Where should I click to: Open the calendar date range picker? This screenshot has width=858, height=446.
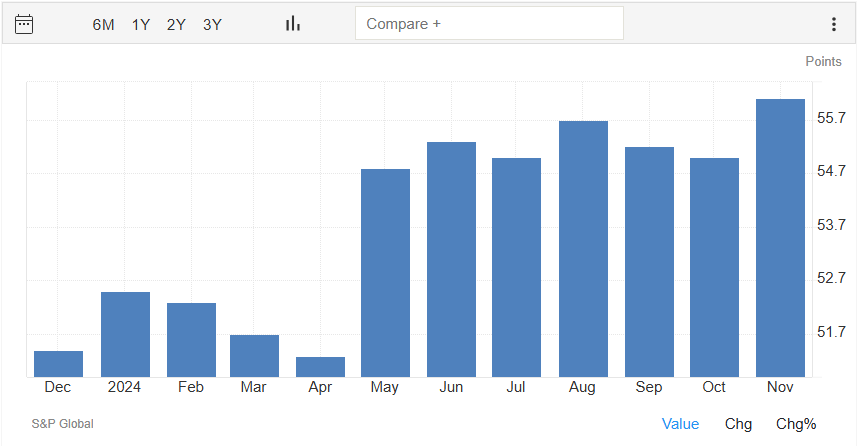pyautogui.click(x=24, y=24)
